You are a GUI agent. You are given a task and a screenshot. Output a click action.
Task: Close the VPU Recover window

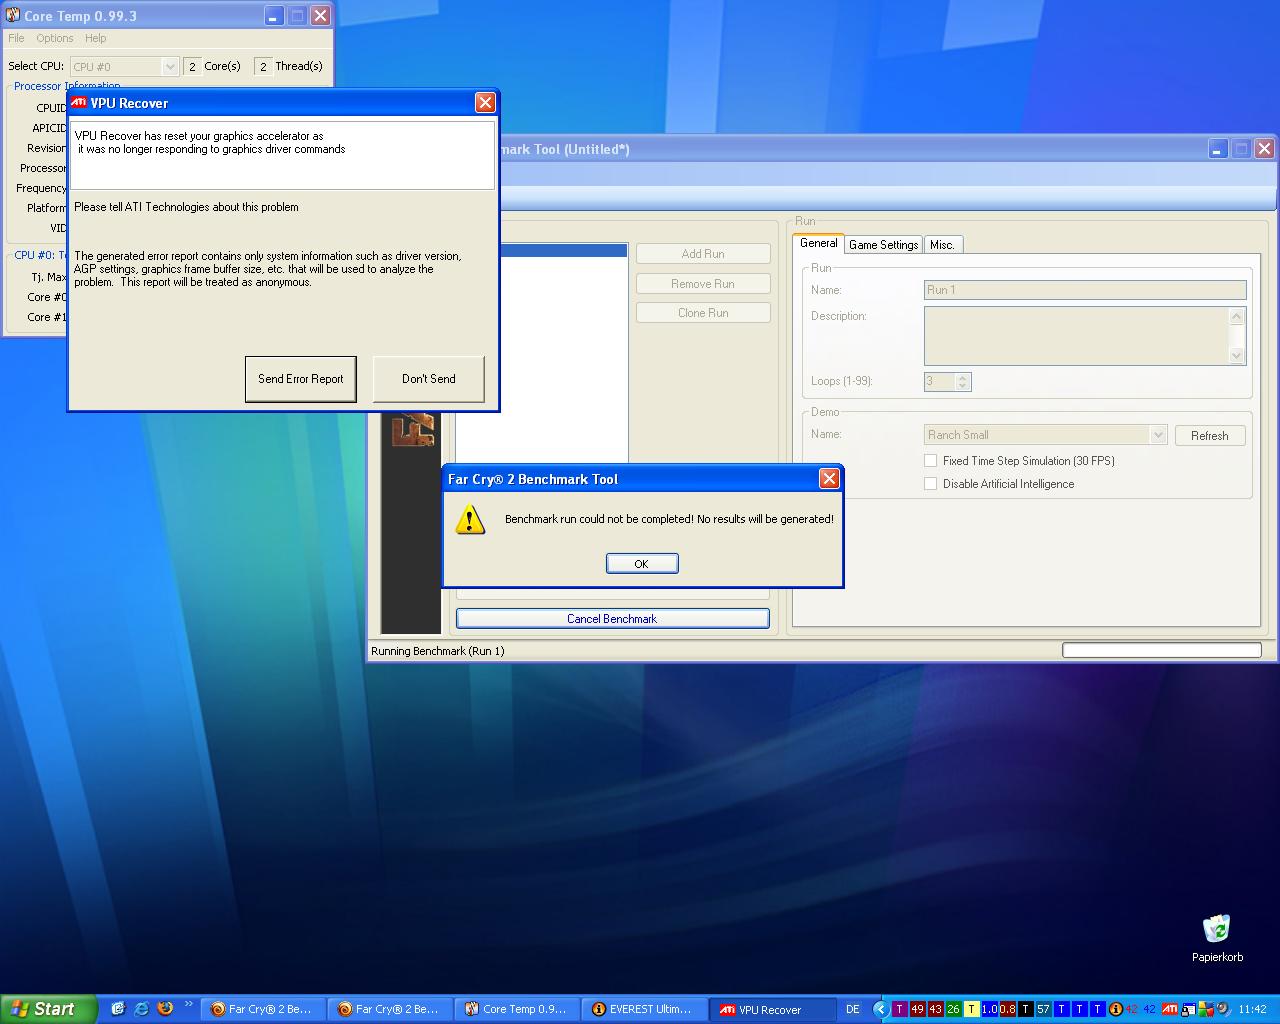tap(485, 102)
